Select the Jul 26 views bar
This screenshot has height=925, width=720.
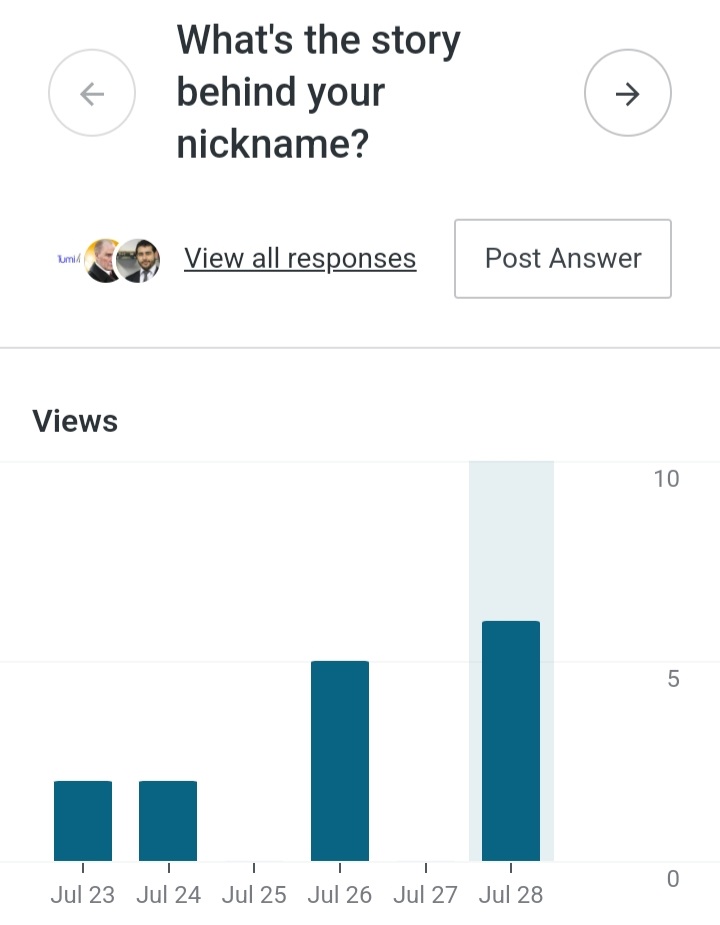[340, 760]
